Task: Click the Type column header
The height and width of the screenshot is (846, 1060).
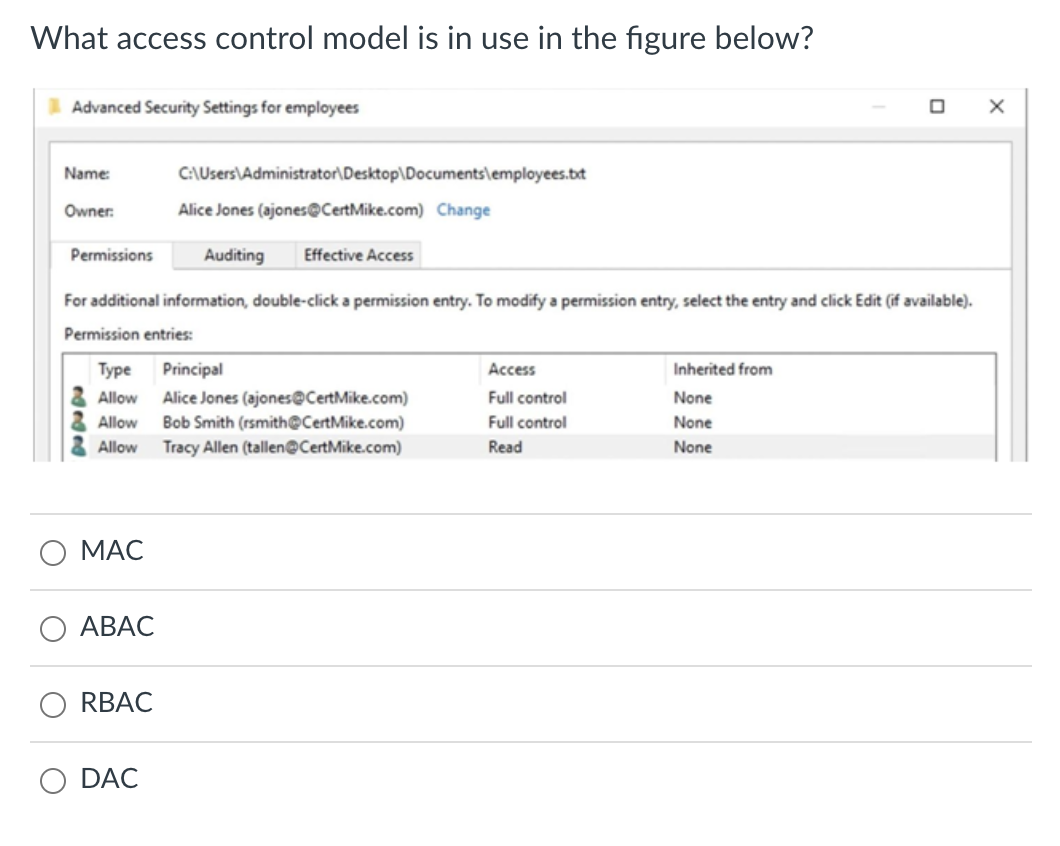Action: (114, 370)
